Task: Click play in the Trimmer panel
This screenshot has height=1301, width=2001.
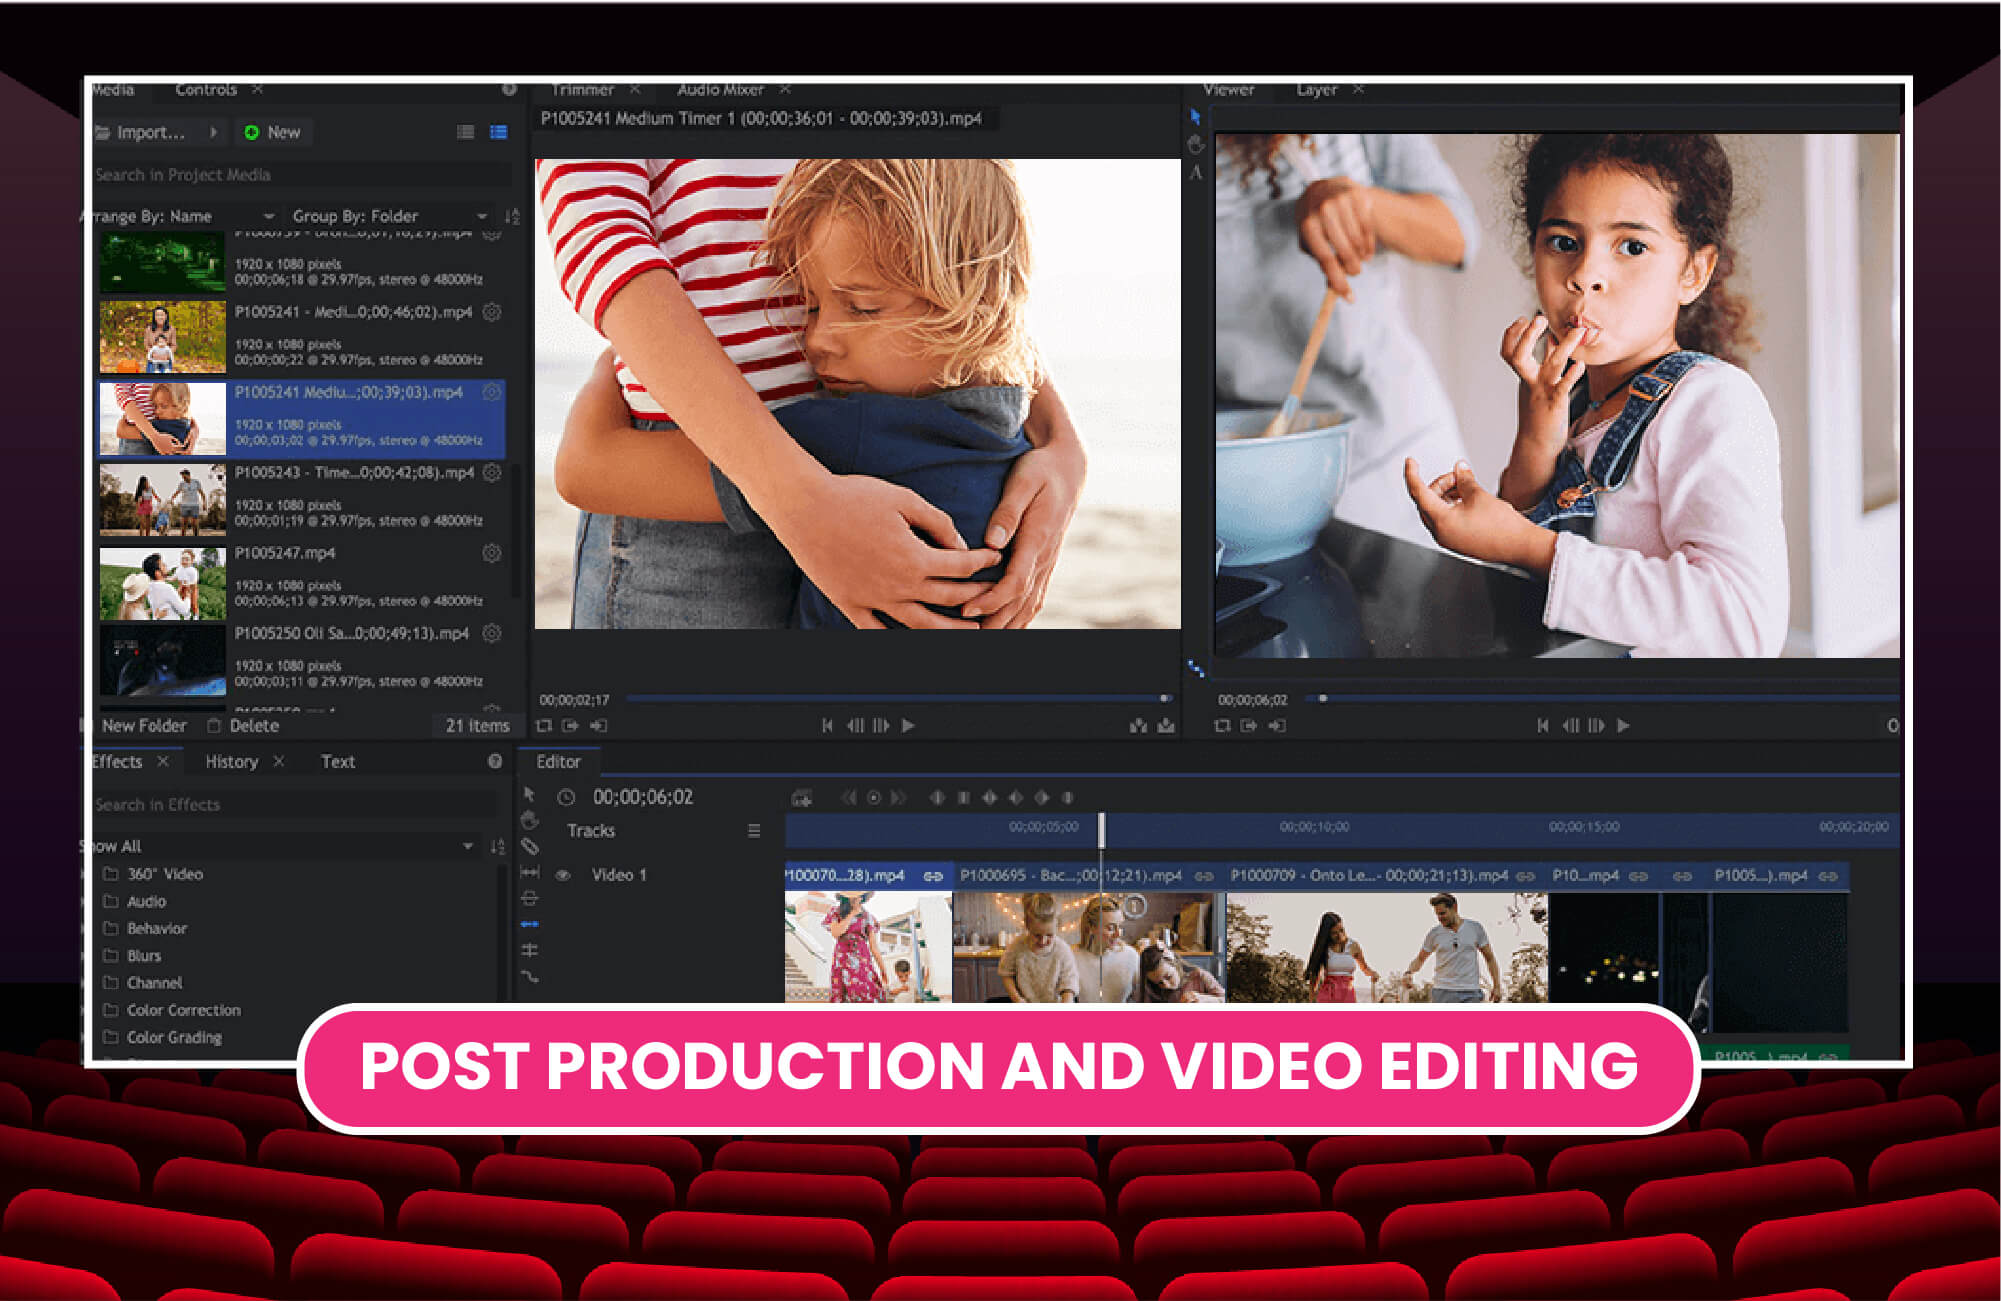Action: (x=908, y=725)
